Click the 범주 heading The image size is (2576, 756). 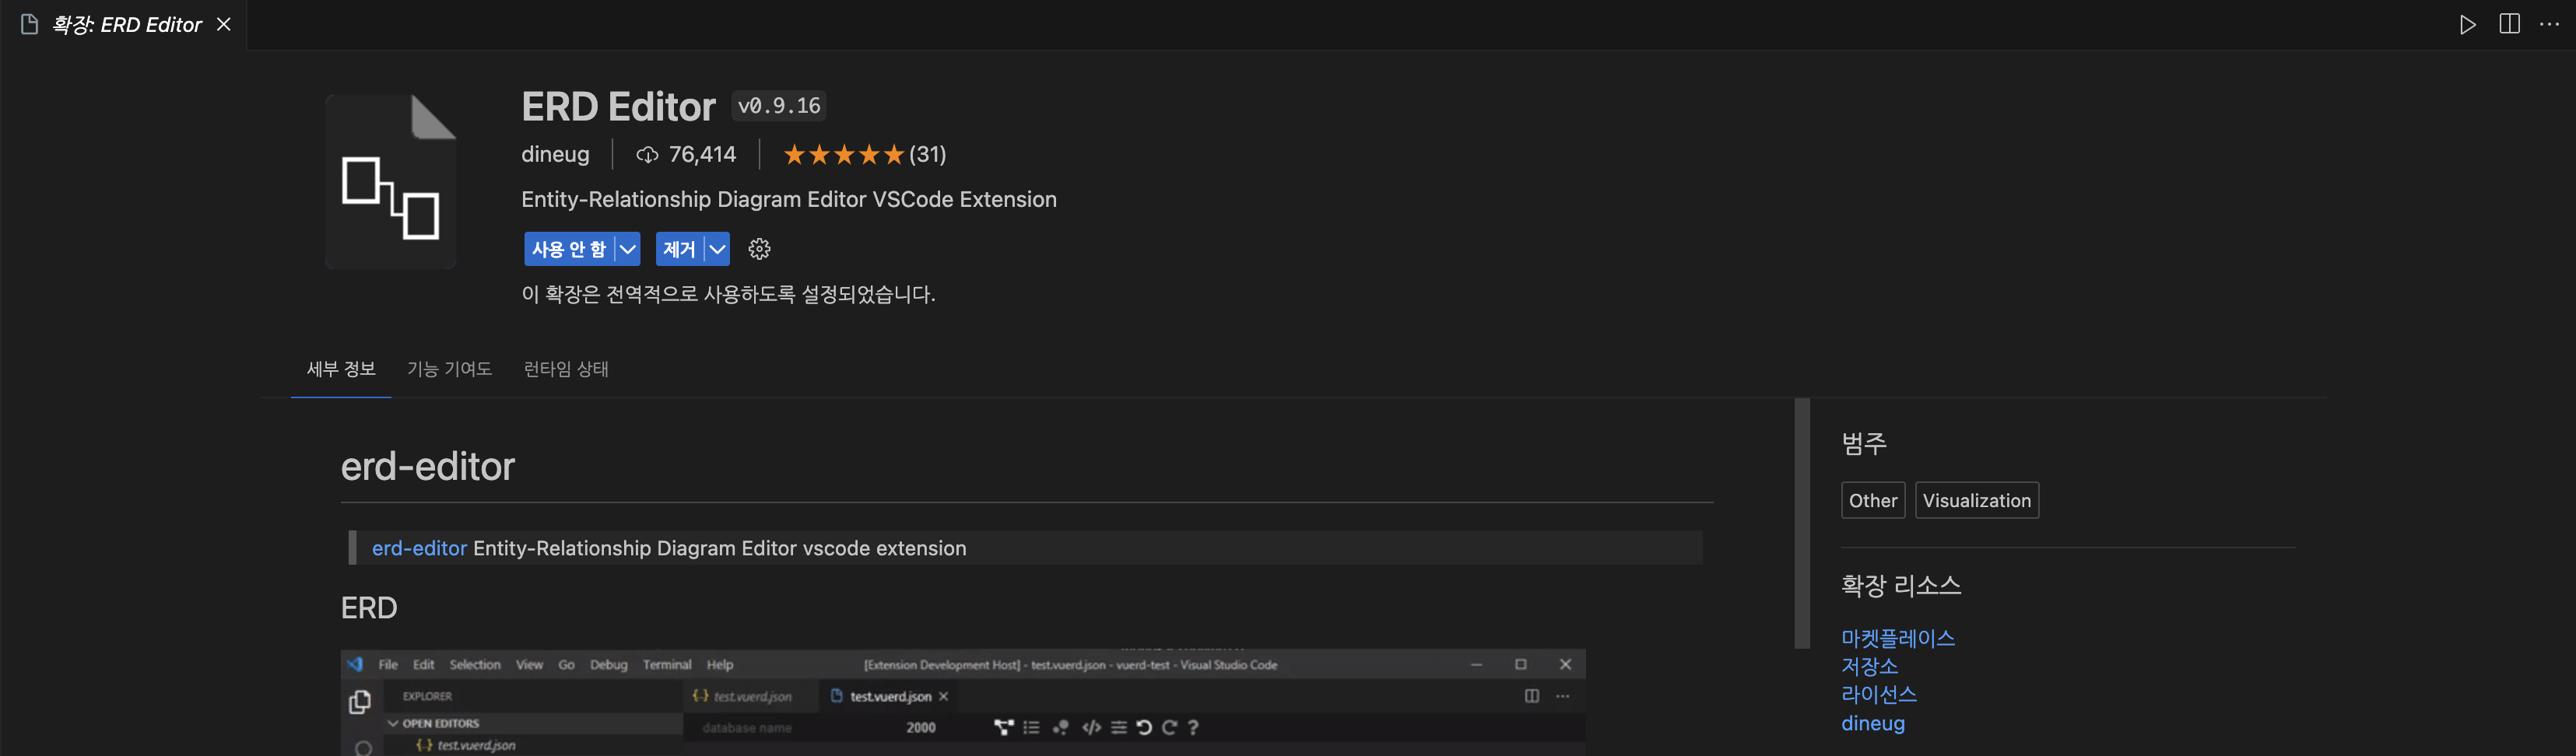1864,443
